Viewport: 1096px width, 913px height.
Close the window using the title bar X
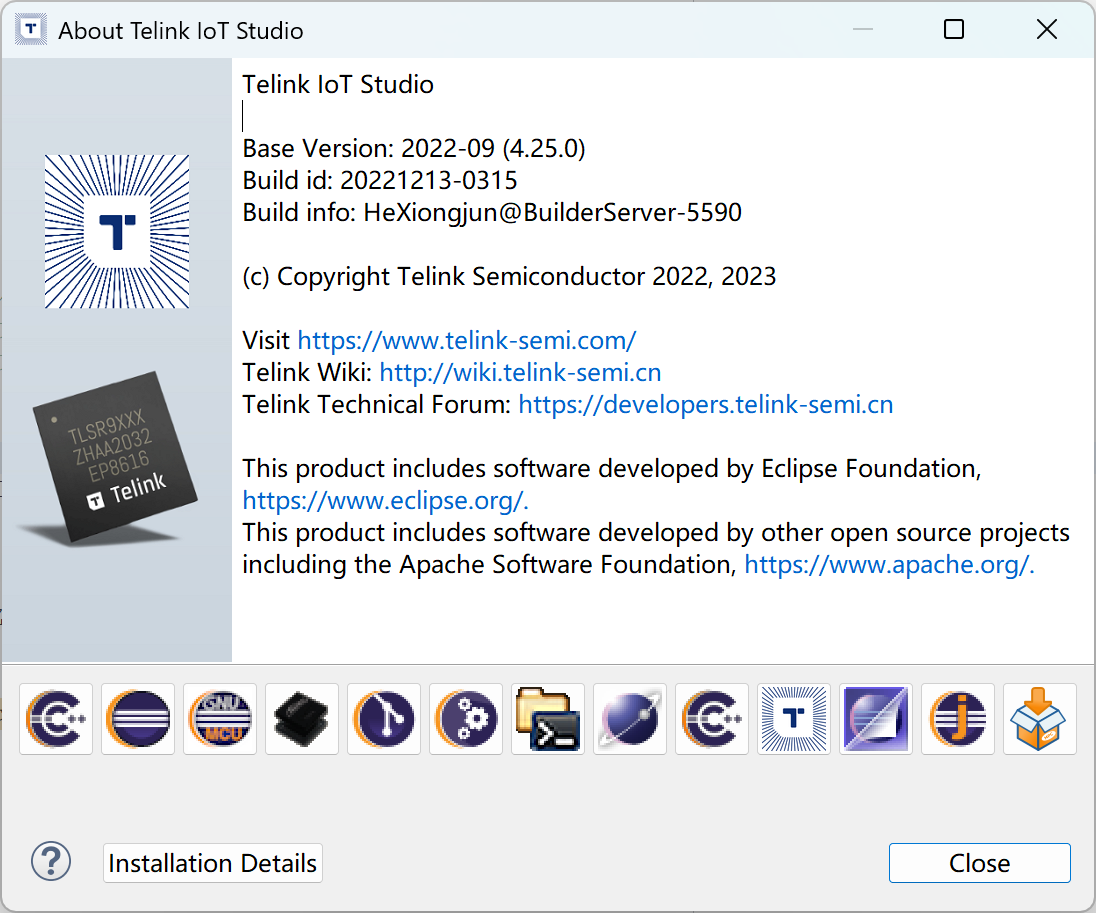point(1046,29)
